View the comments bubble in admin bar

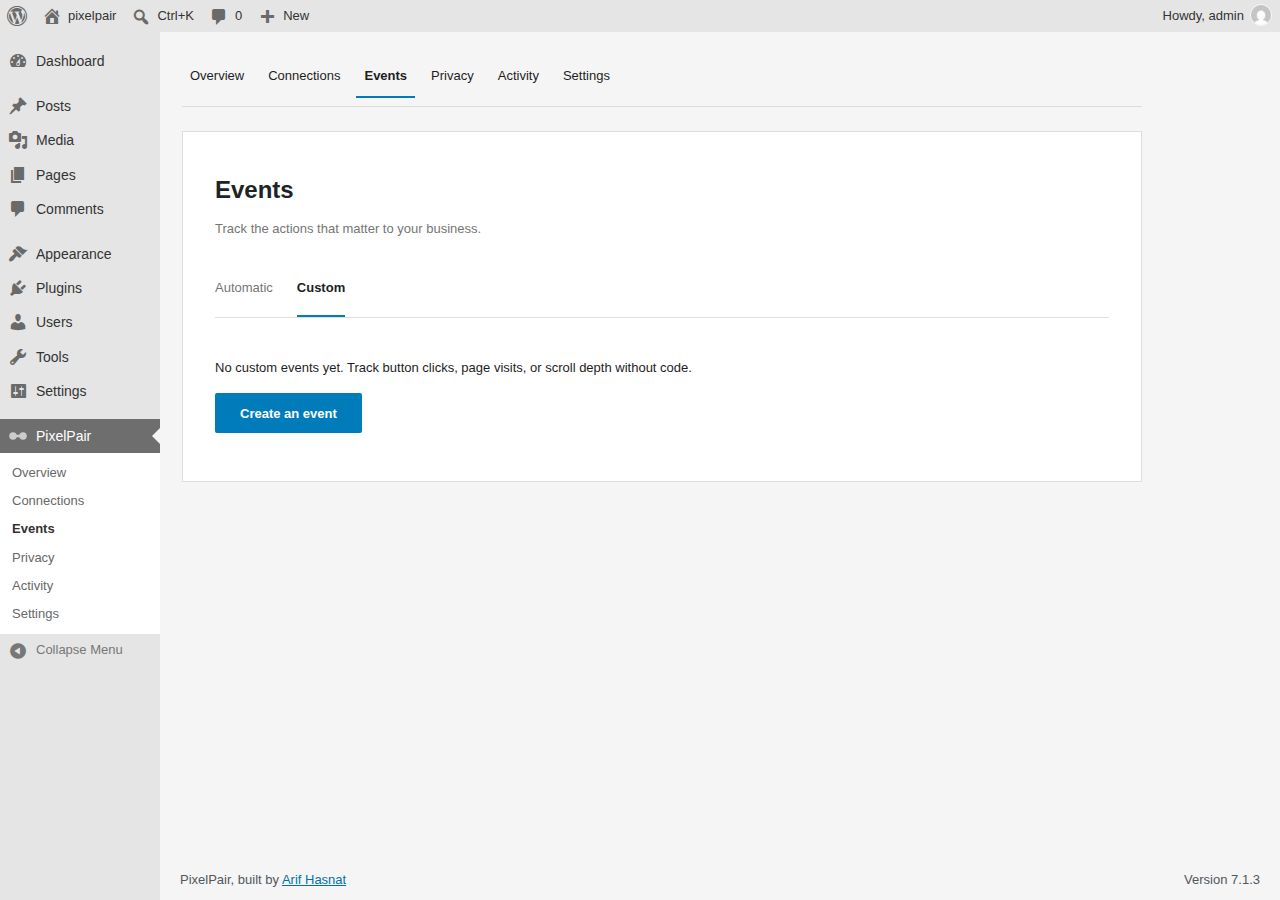click(x=219, y=16)
